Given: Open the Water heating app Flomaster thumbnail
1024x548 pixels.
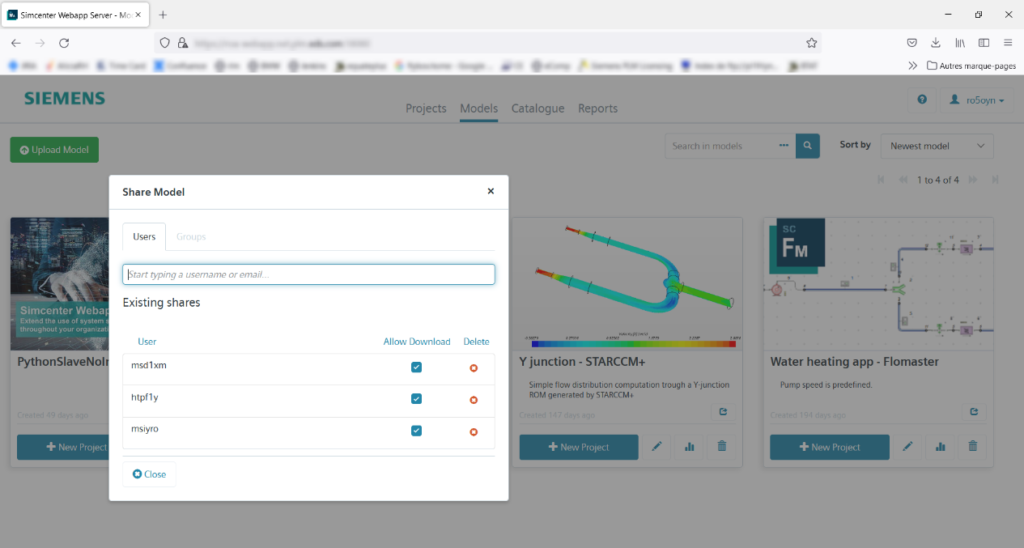Looking at the screenshot, I should pyautogui.click(x=878, y=284).
